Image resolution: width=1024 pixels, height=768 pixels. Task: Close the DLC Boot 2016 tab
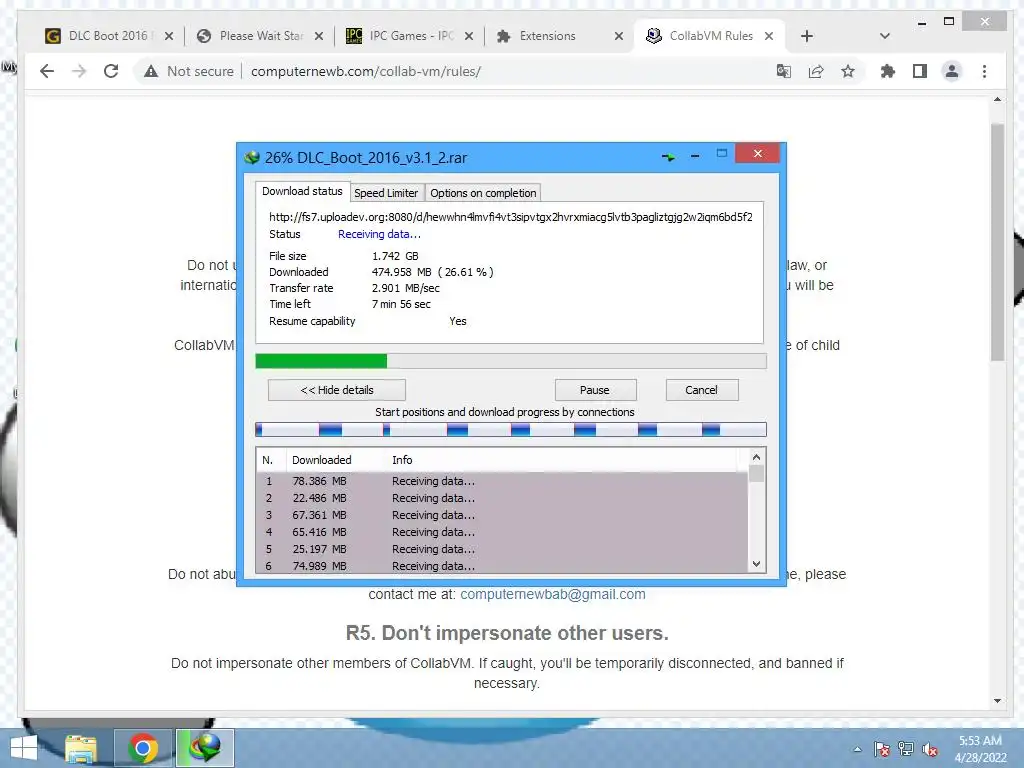pos(169,36)
